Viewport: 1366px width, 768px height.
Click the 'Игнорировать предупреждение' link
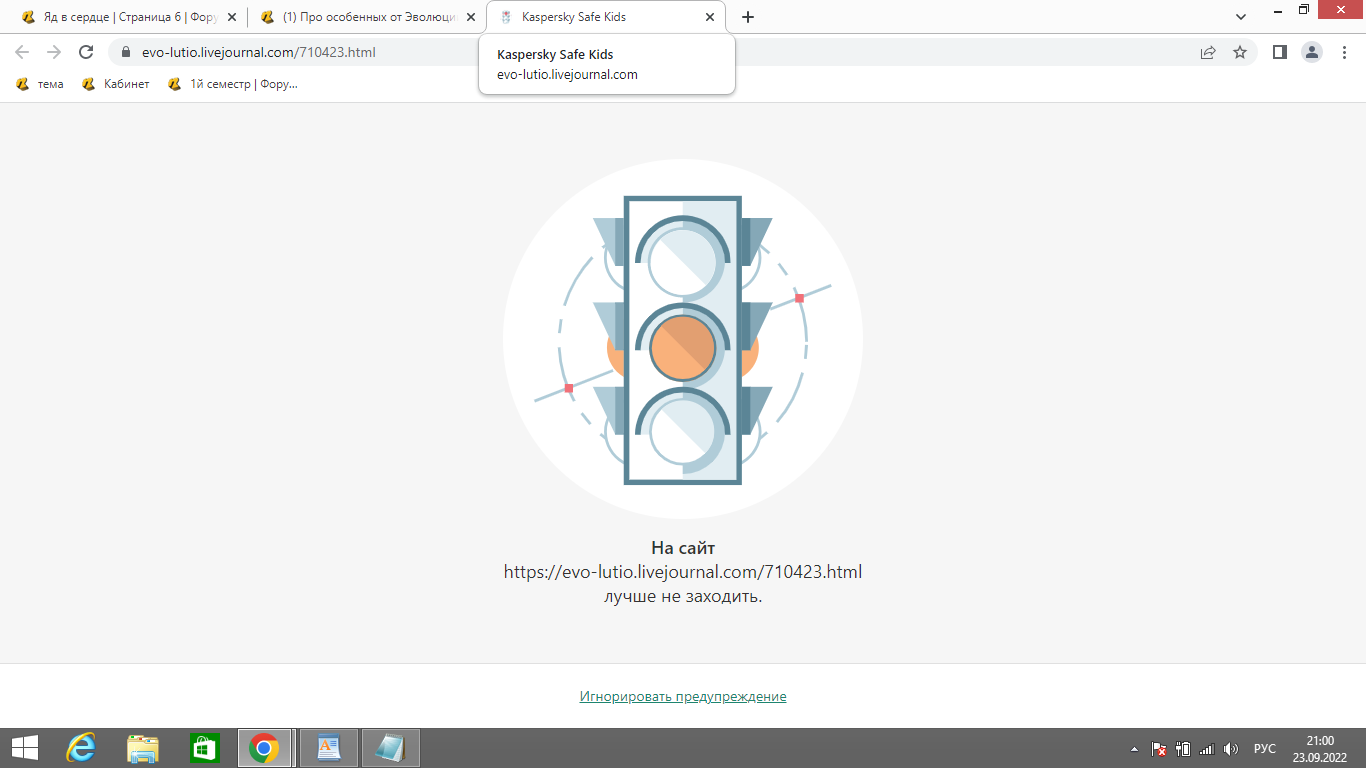(683, 696)
